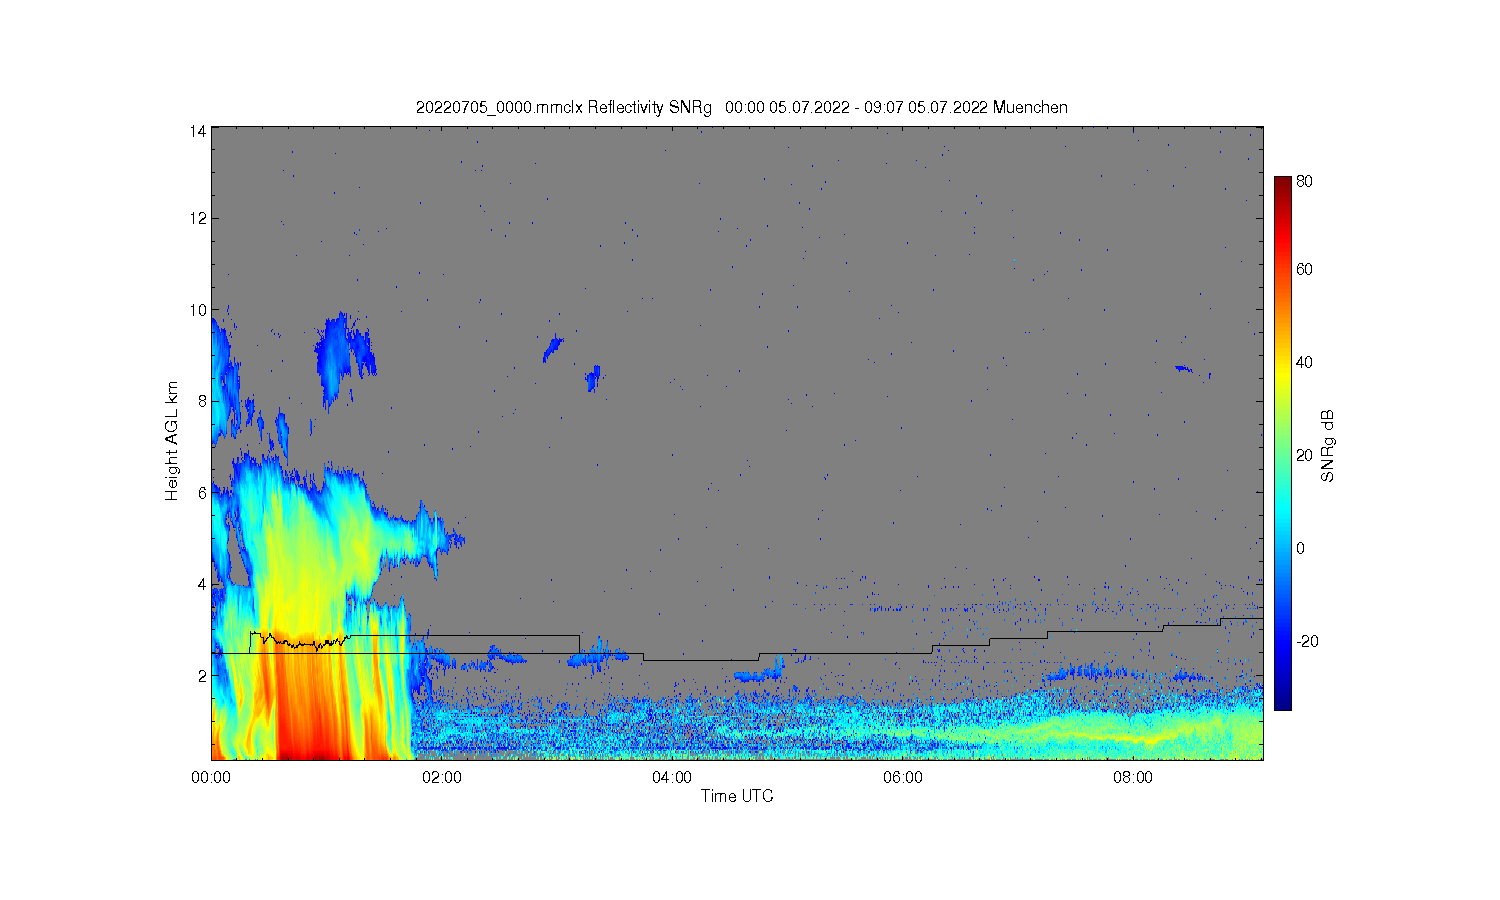Screen dimensions: 1500x900
Task: Click the height tick label 6
Action: click(x=202, y=493)
